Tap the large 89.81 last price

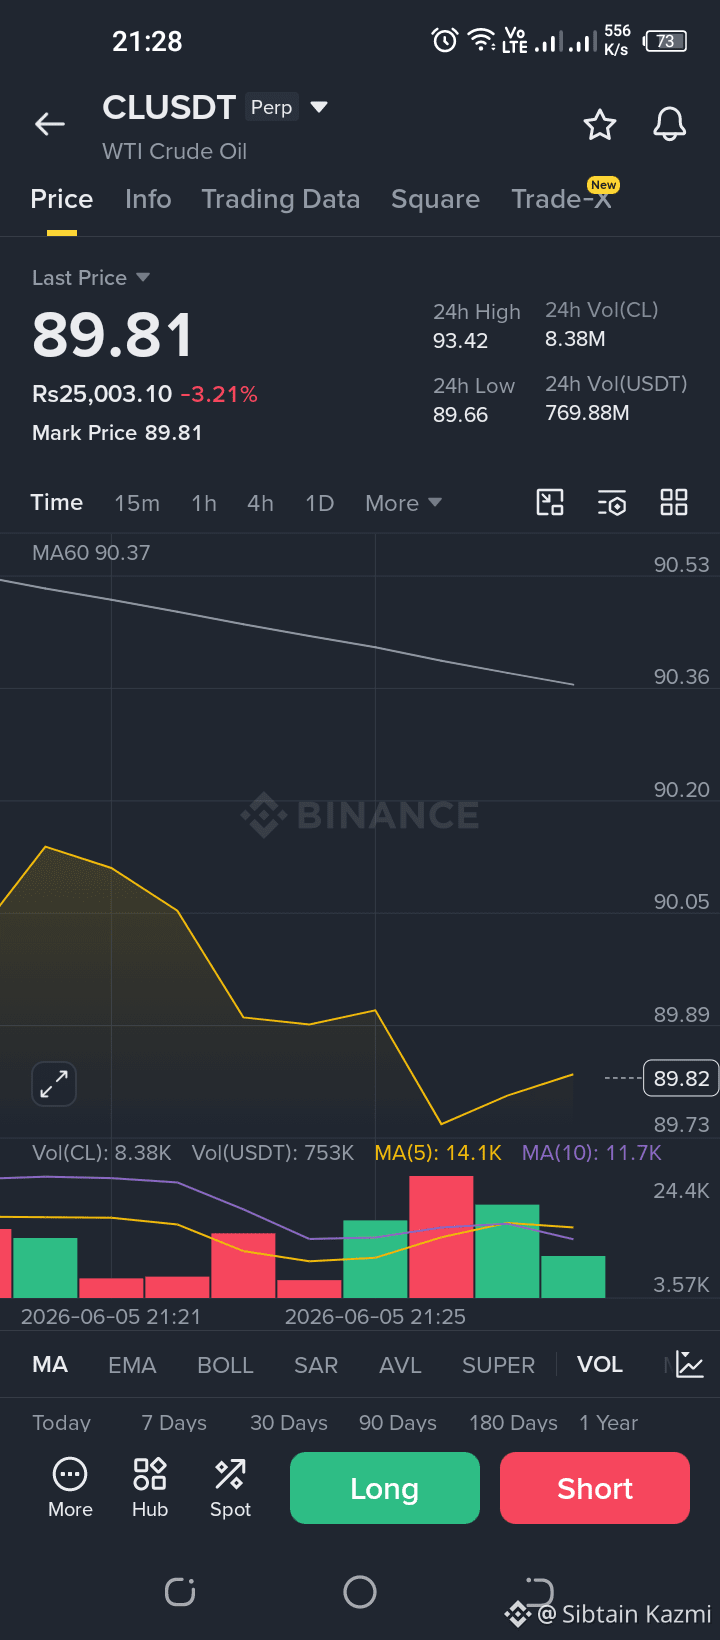click(112, 335)
